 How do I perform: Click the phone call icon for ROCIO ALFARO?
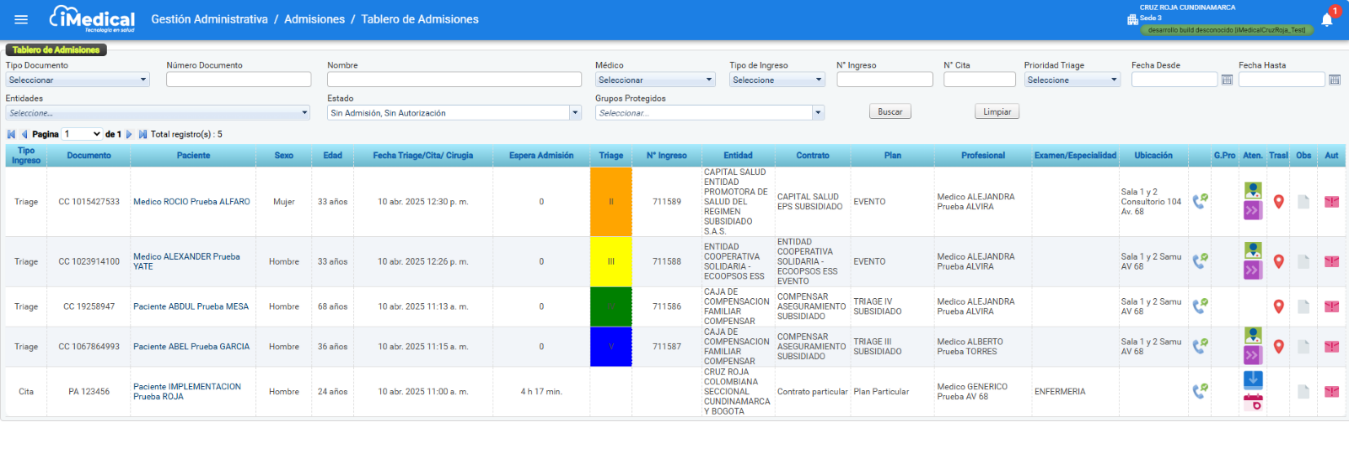point(1200,201)
